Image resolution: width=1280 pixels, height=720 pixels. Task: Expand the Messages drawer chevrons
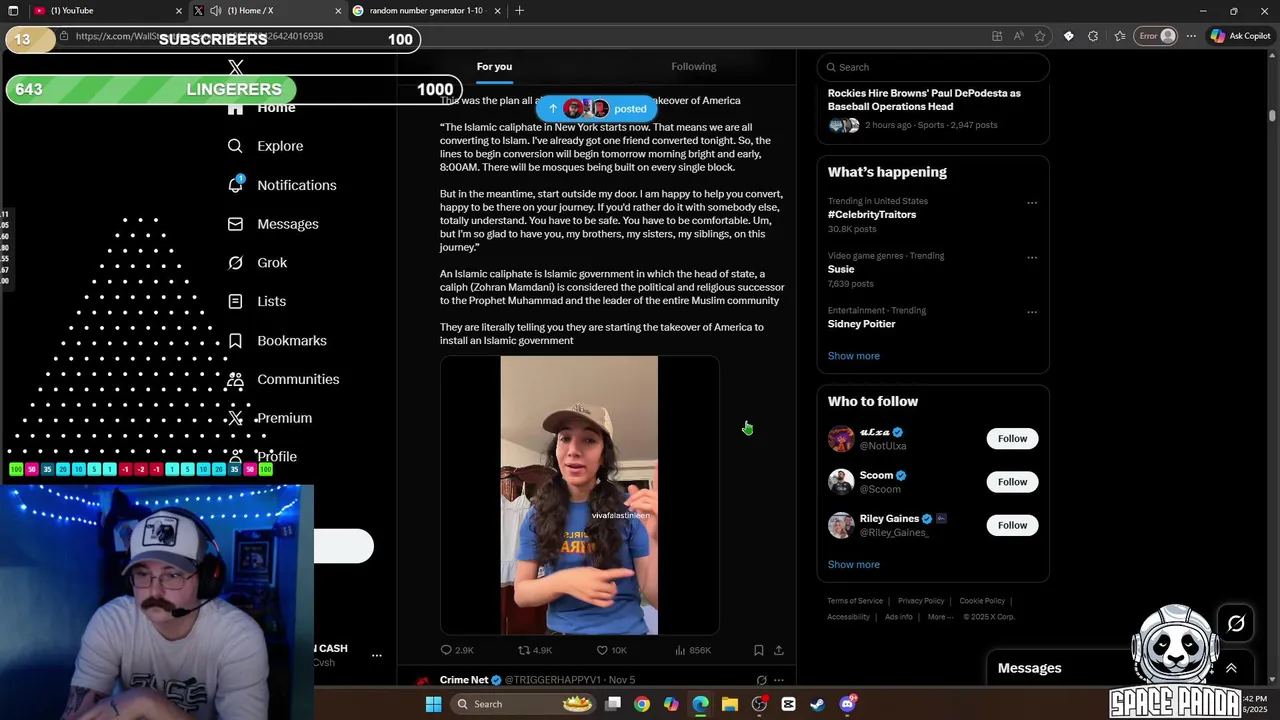coord(1231,668)
